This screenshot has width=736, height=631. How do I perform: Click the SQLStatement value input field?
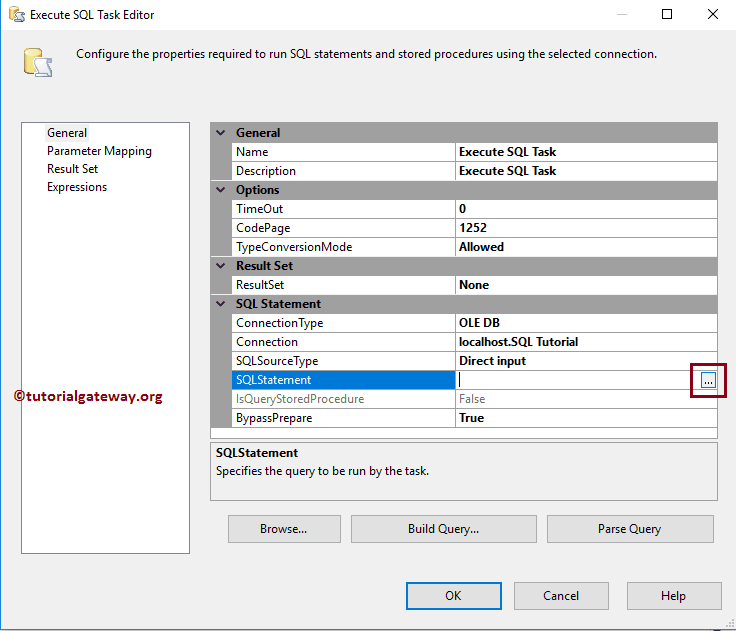coord(578,380)
